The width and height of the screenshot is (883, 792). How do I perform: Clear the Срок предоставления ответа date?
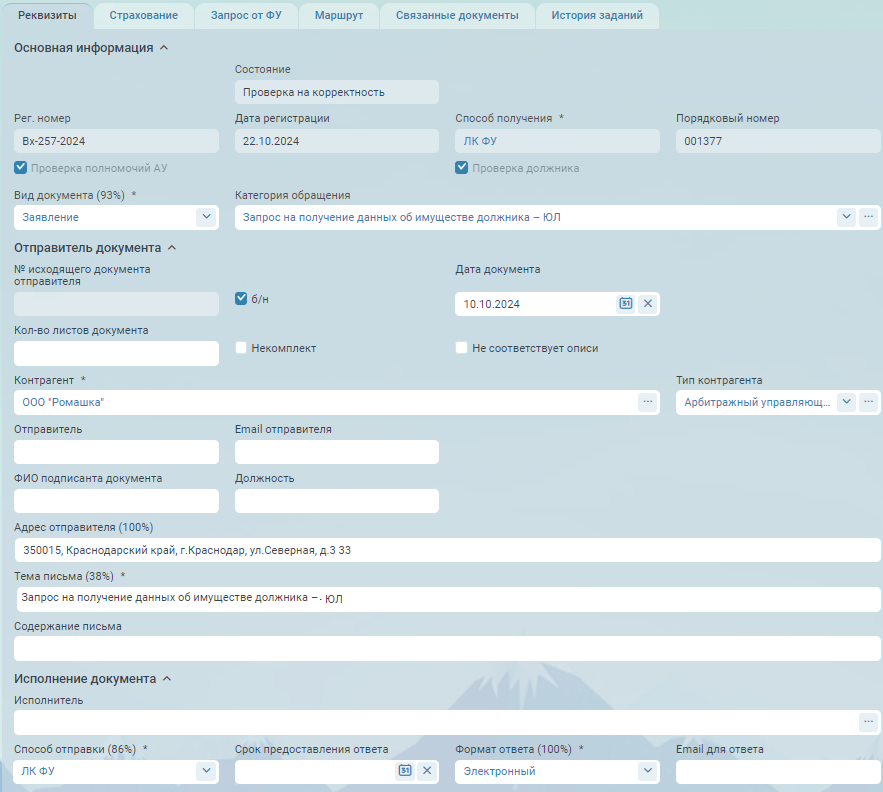click(x=427, y=771)
